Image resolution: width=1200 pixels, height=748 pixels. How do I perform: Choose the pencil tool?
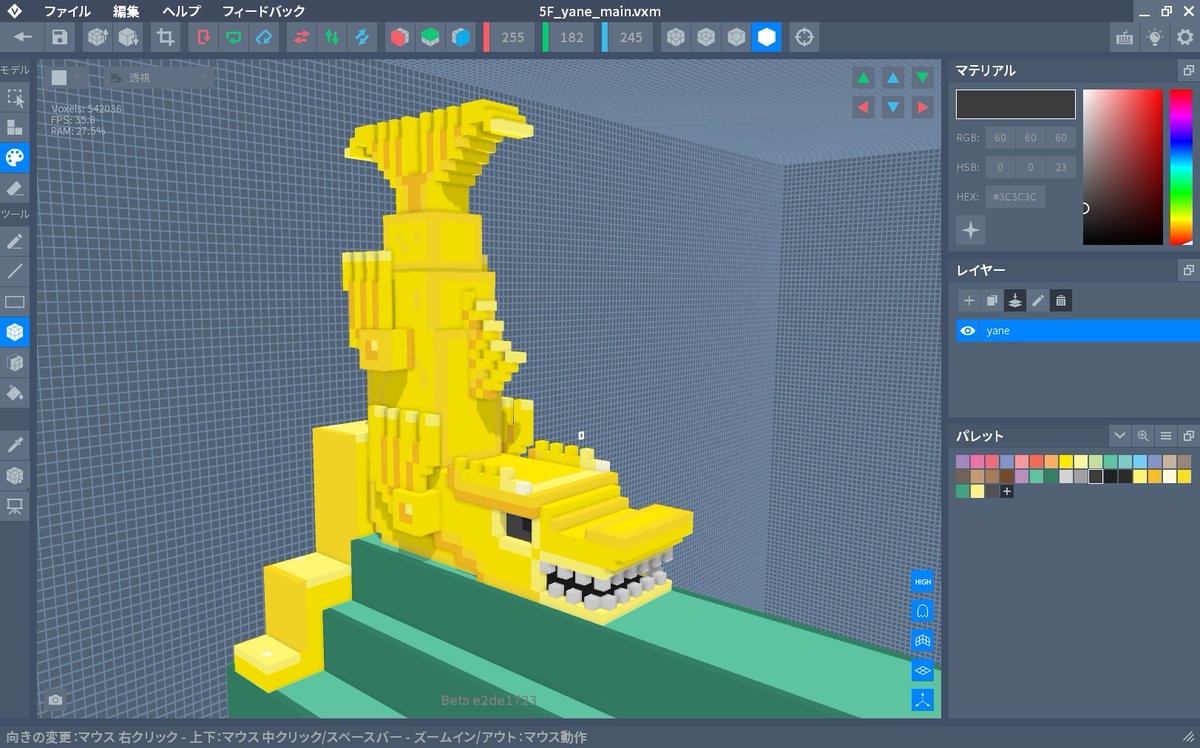pos(15,241)
